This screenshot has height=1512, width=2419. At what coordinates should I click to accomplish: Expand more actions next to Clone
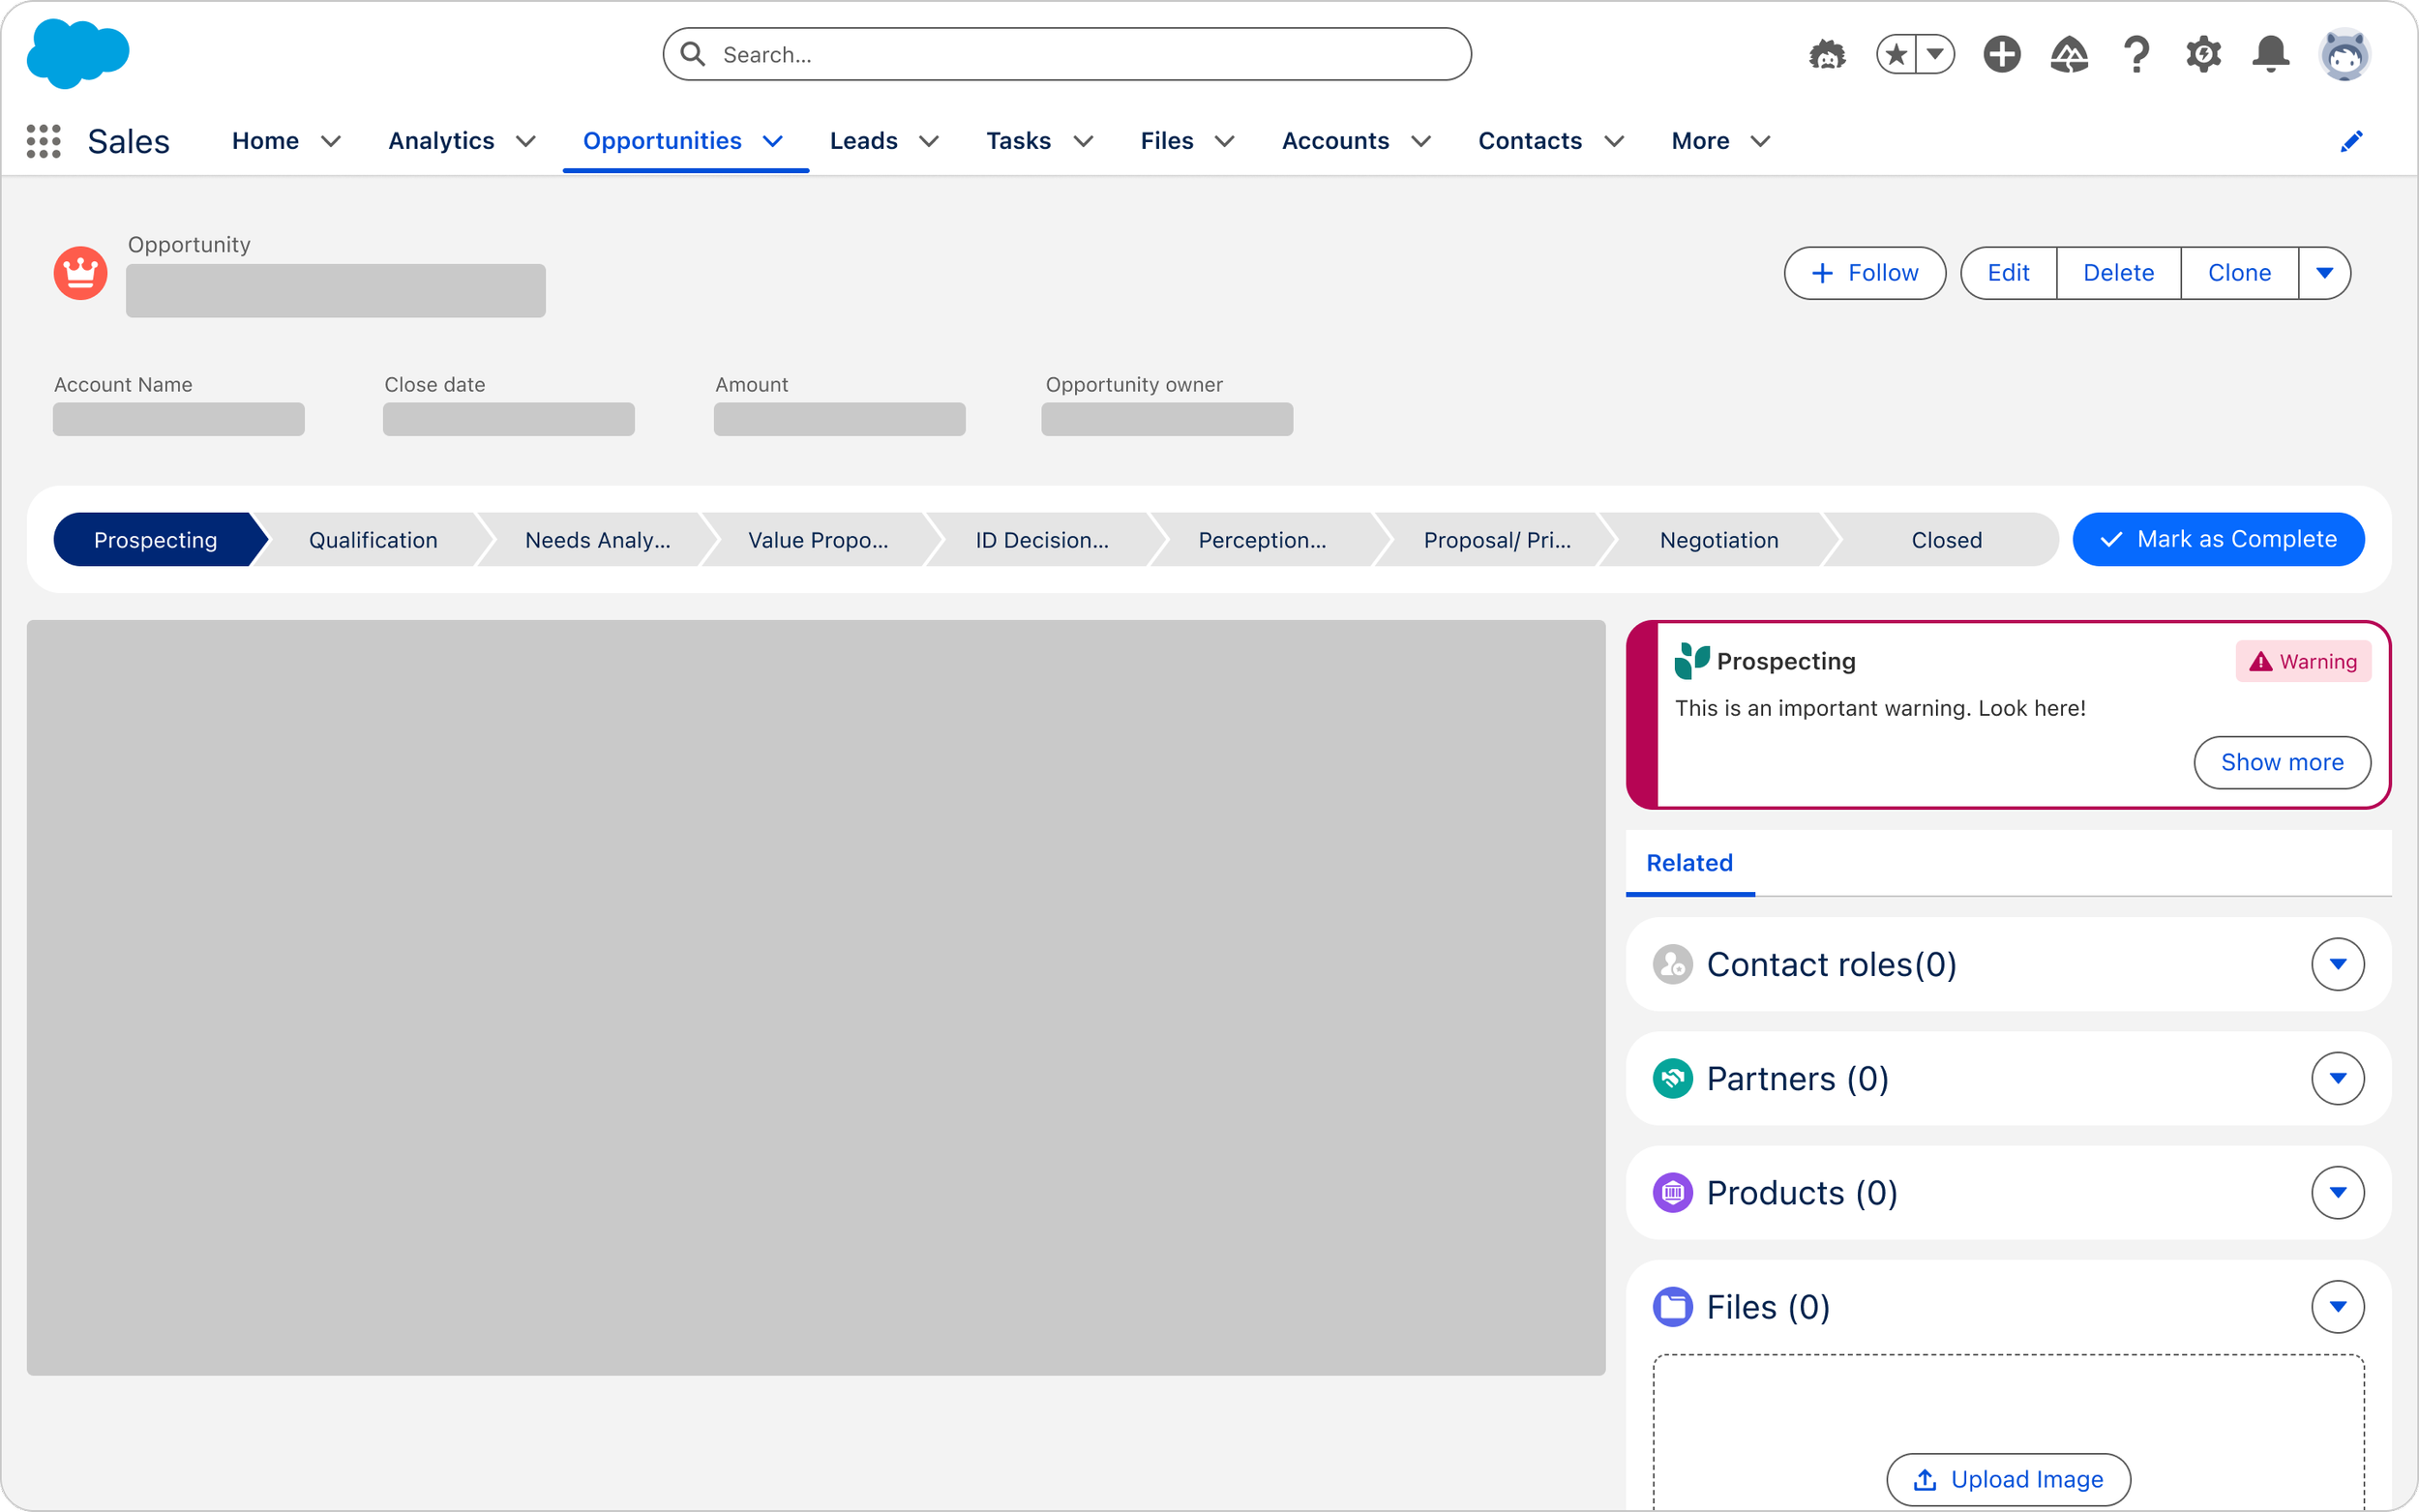pos(2324,273)
